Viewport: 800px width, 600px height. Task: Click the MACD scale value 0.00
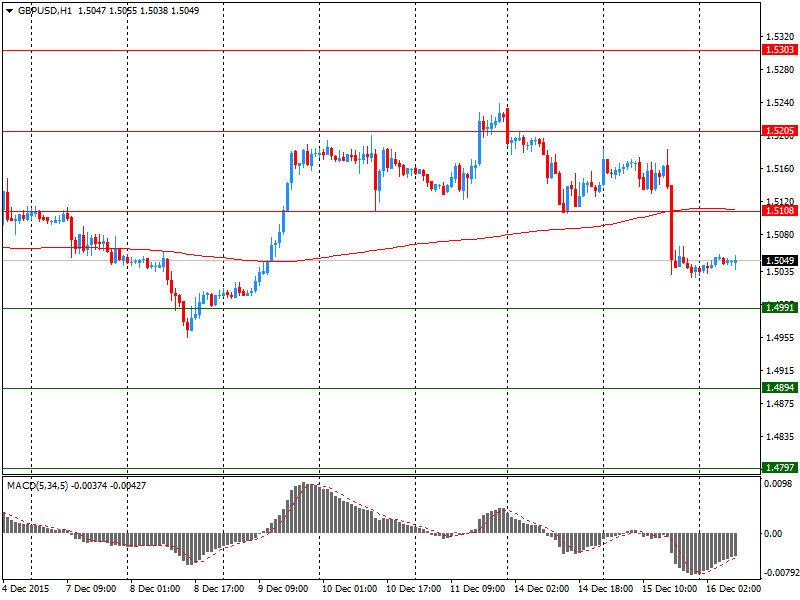tap(773, 534)
